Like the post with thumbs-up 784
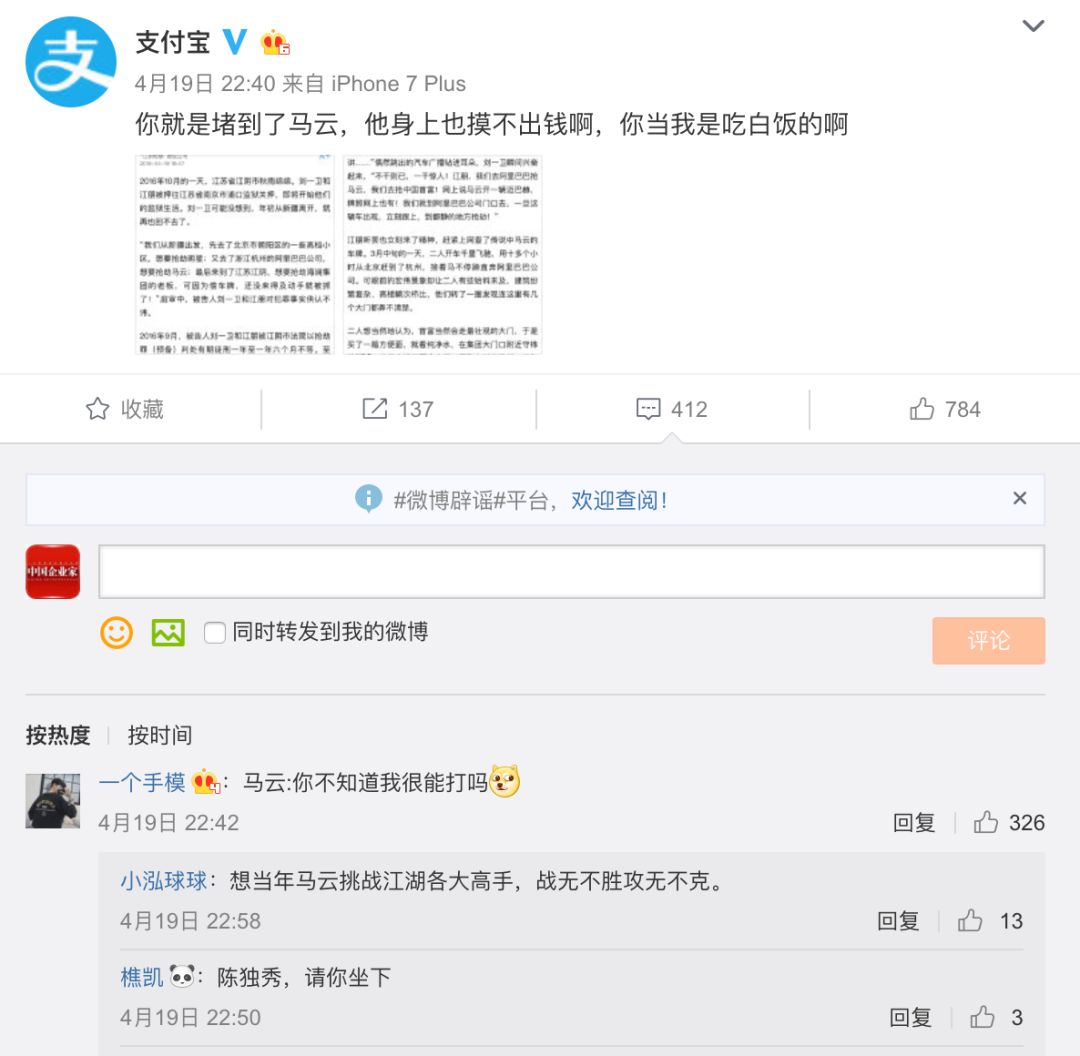This screenshot has width=1080, height=1056. pyautogui.click(x=944, y=408)
